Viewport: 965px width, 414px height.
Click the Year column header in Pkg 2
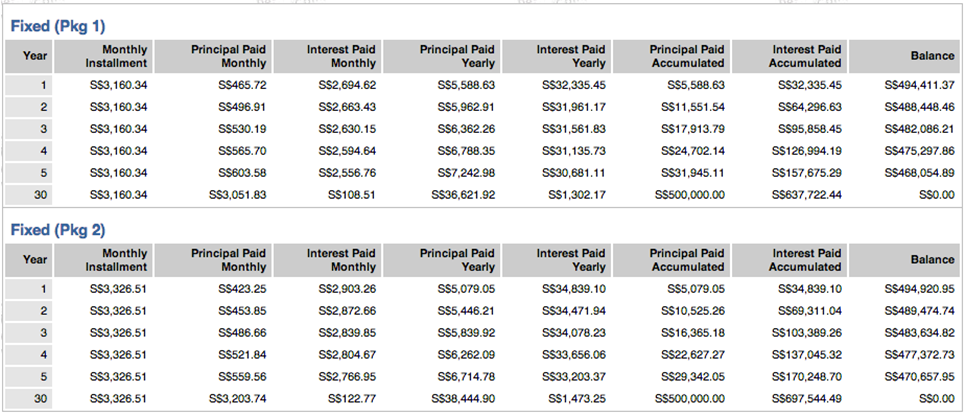29,260
